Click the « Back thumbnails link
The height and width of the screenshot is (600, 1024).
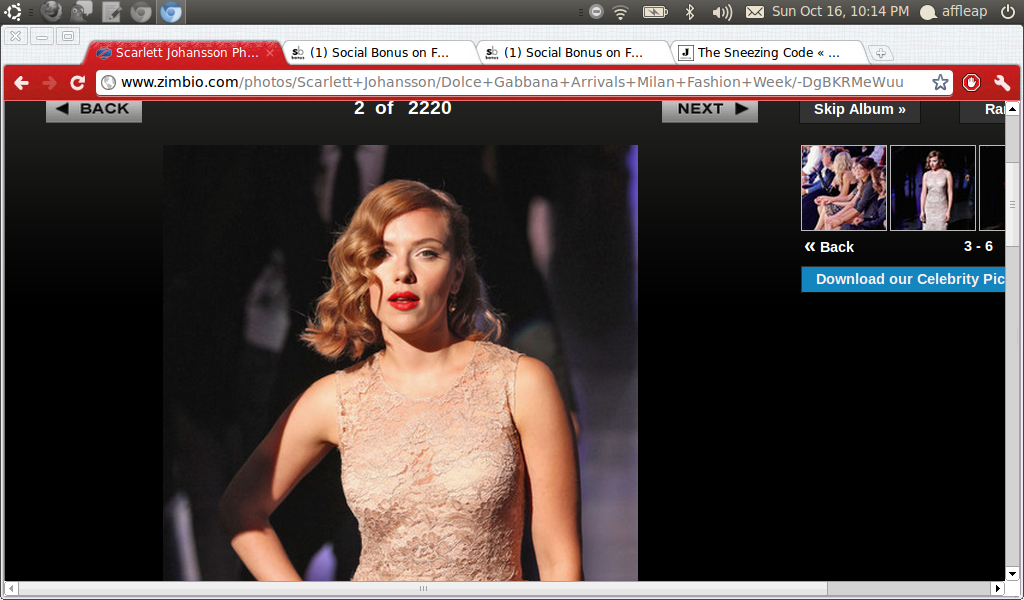point(829,247)
